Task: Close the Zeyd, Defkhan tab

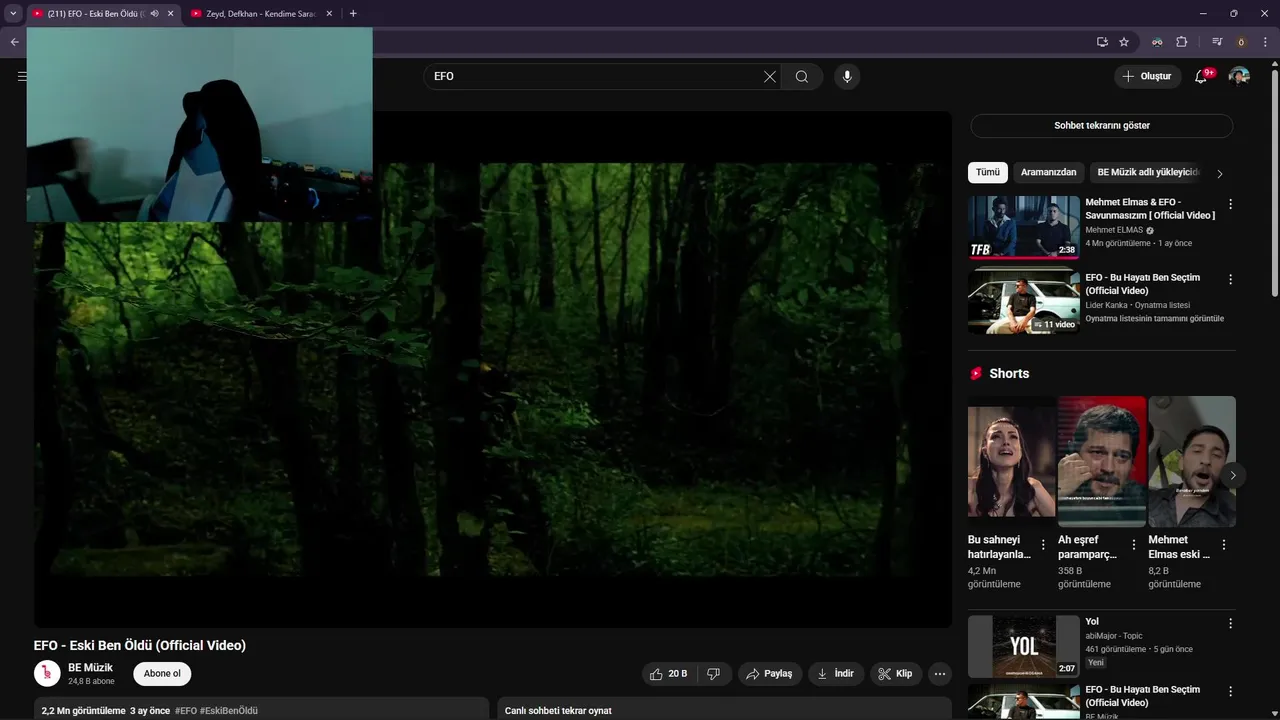Action: pyautogui.click(x=330, y=14)
